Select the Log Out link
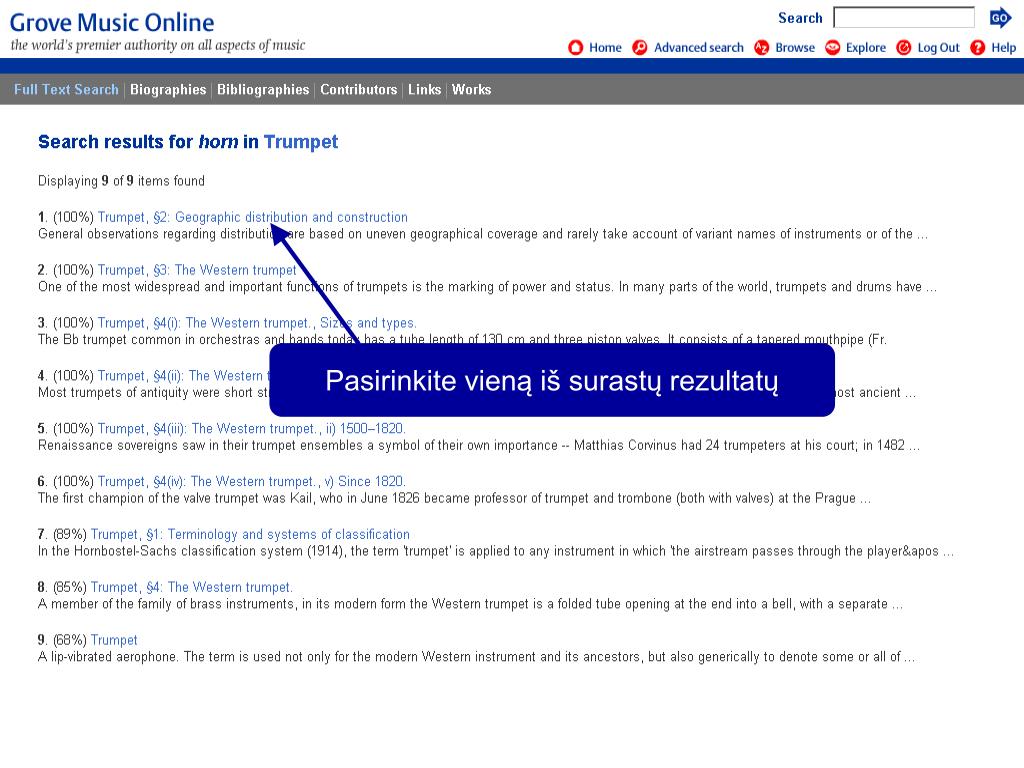Image resolution: width=1024 pixels, height=768 pixels. (938, 48)
